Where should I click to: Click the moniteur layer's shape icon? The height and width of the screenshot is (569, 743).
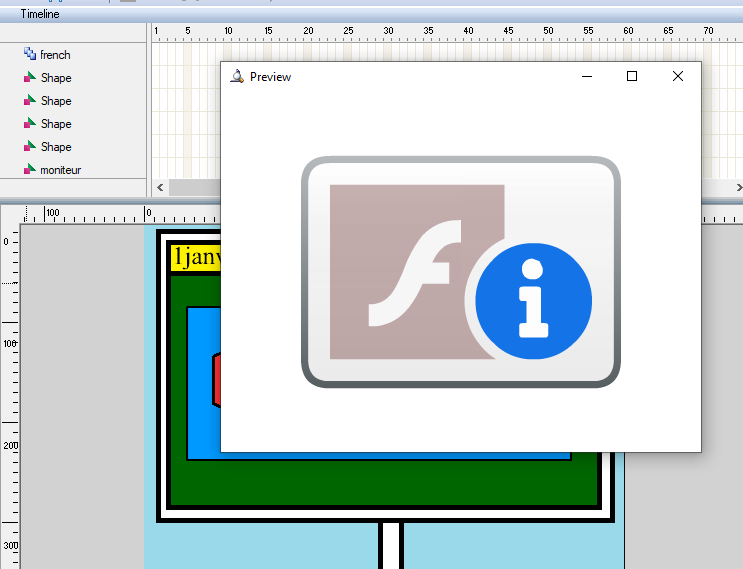(x=30, y=169)
